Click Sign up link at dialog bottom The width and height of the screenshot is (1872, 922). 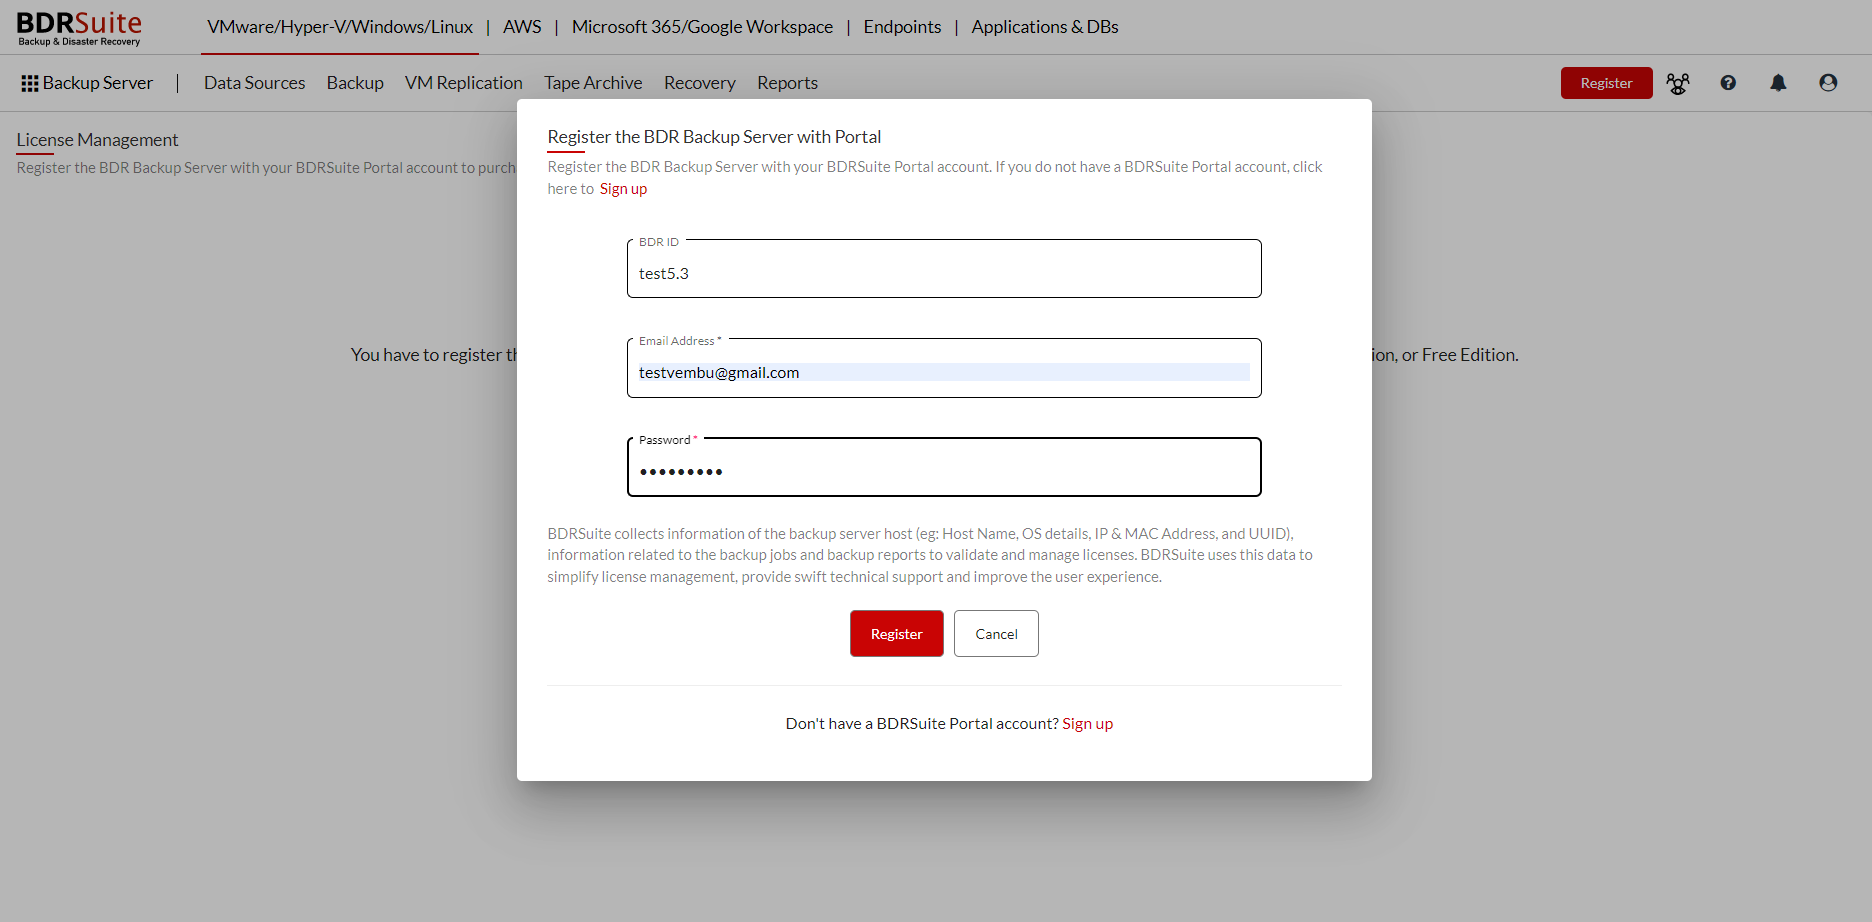1087,724
